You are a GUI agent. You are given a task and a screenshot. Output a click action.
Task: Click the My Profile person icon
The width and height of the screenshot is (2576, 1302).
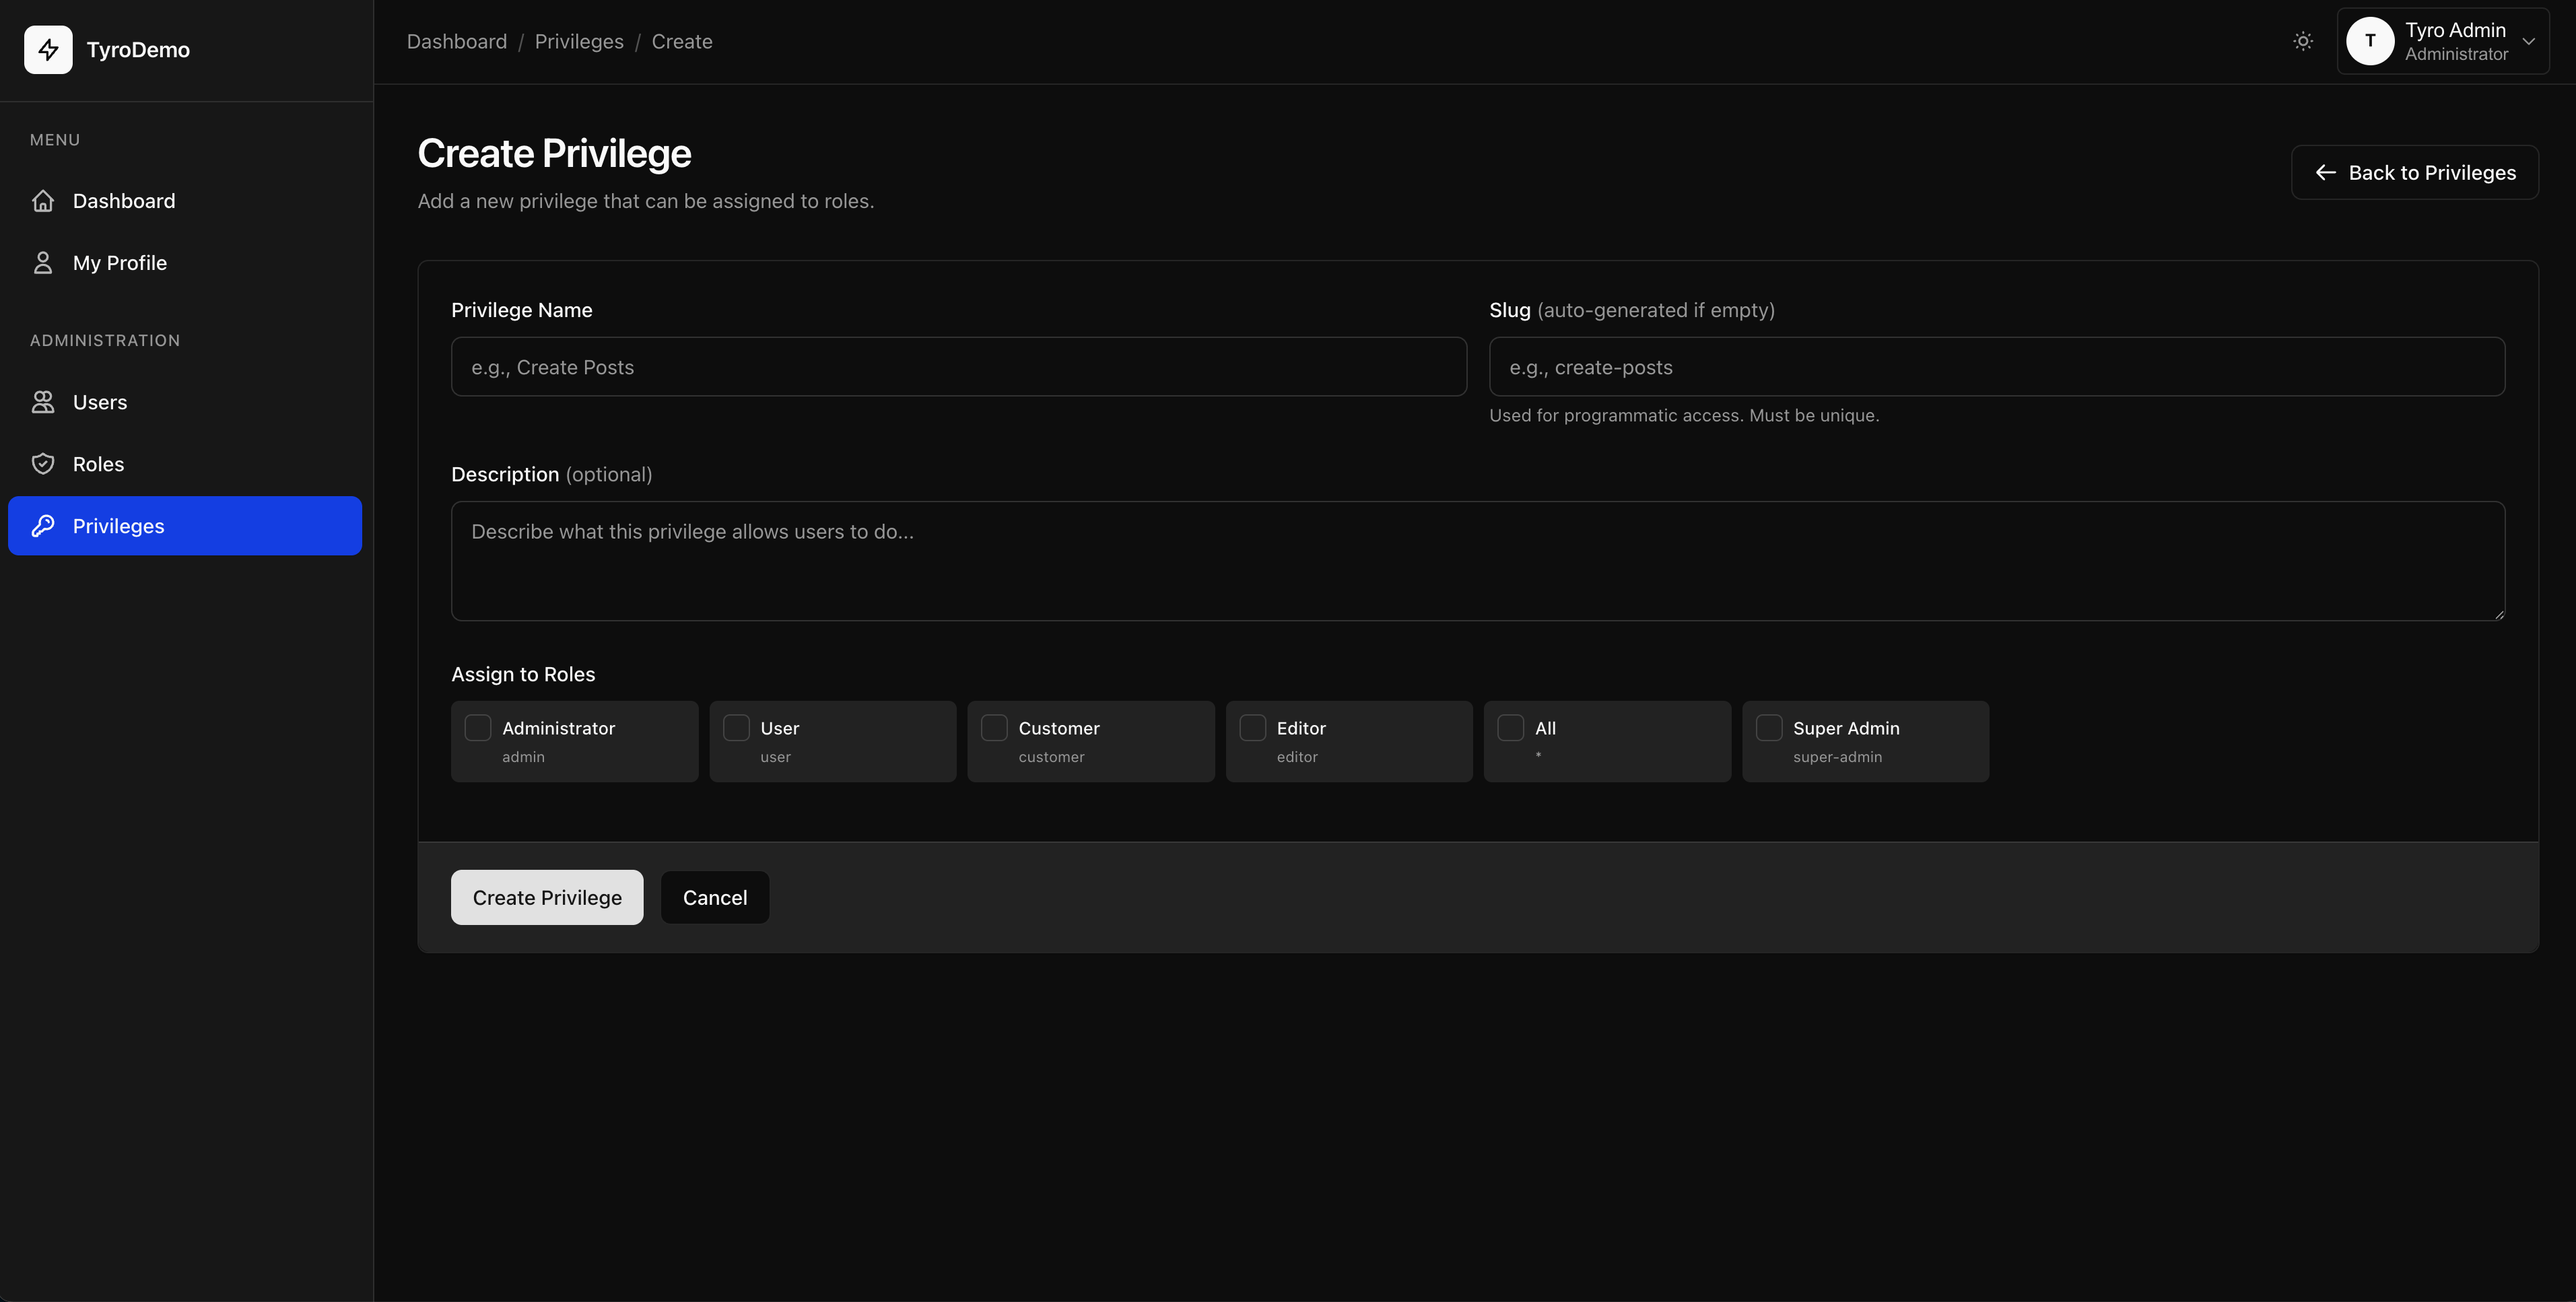pos(43,263)
